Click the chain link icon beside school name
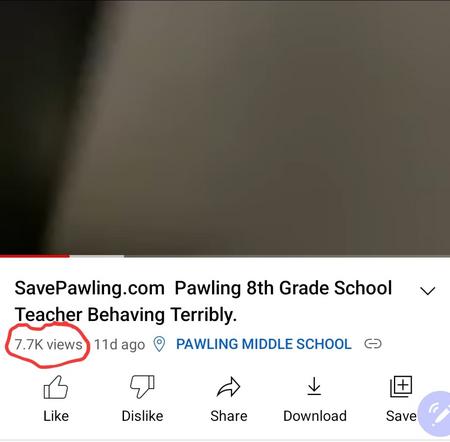Viewport: 450px width, 442px height. tap(373, 344)
